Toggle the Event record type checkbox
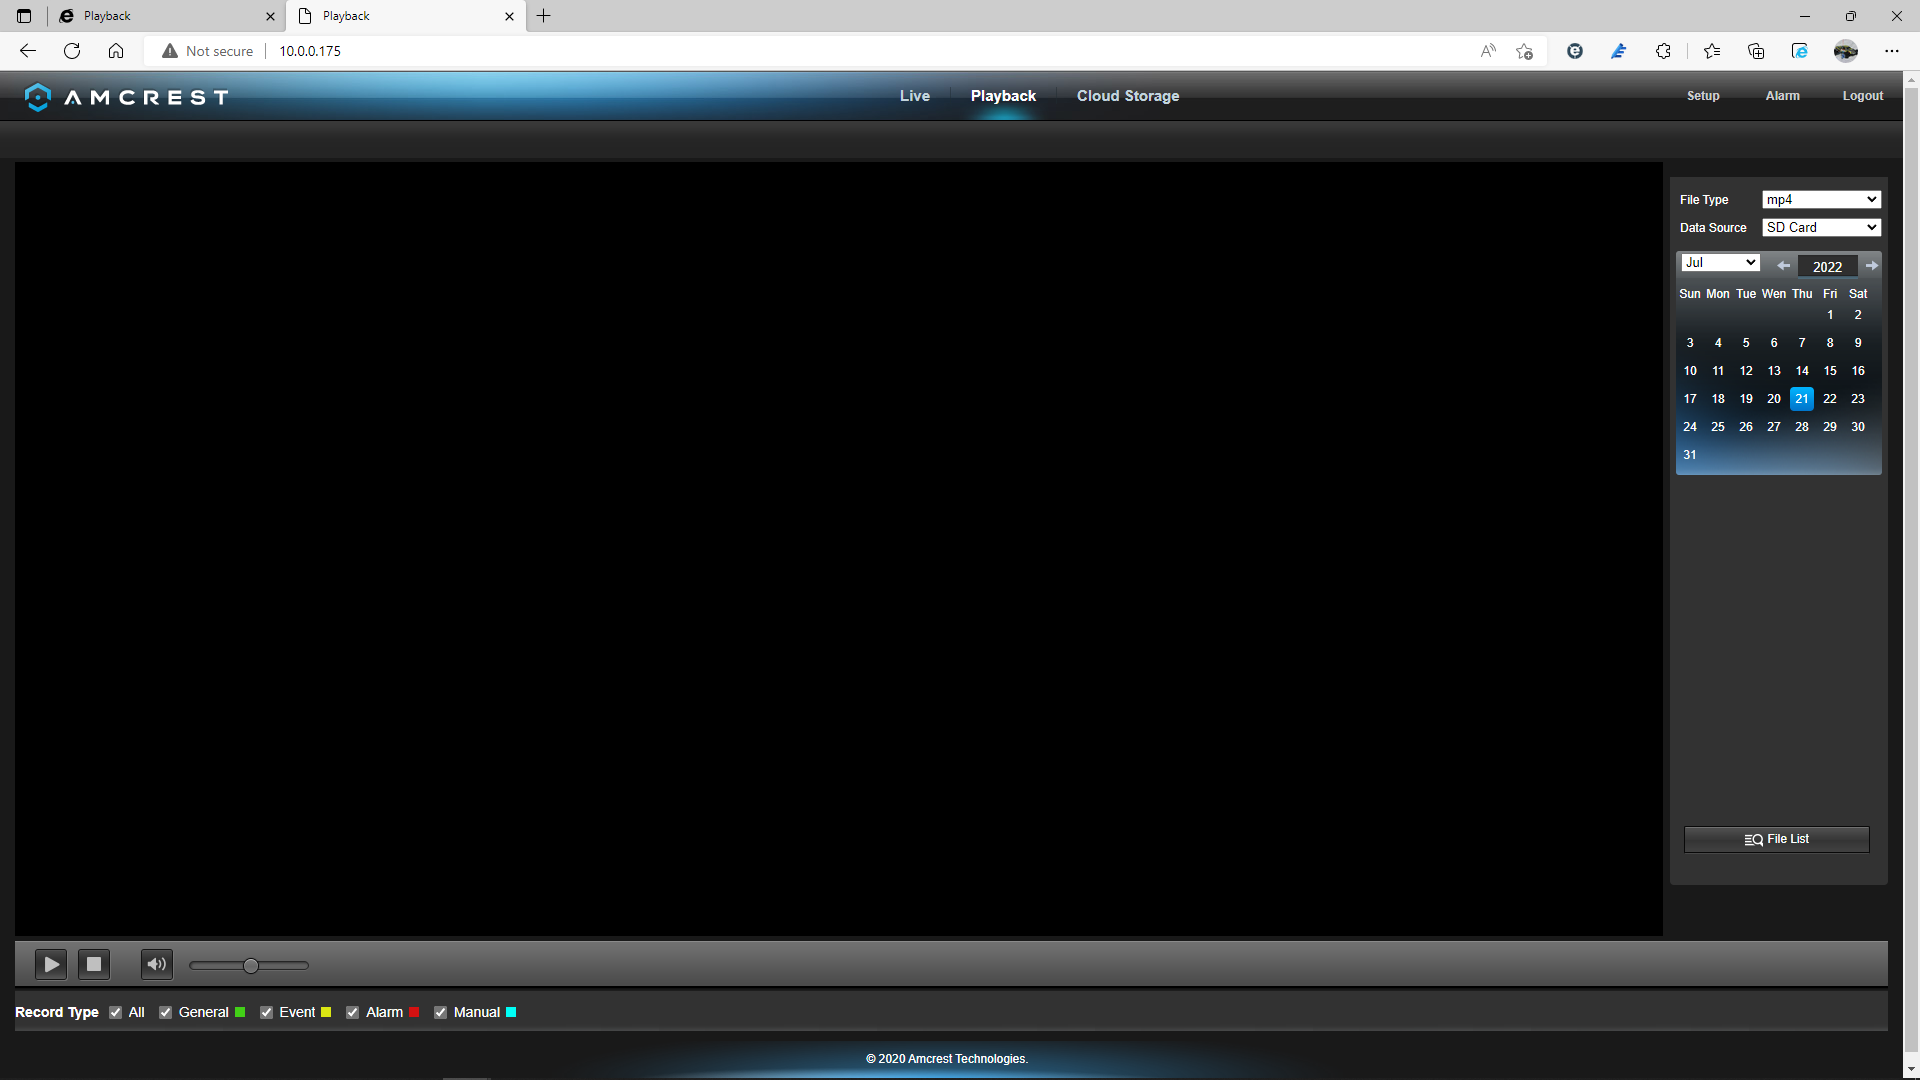Viewport: 1920px width, 1080px height. coord(267,1012)
